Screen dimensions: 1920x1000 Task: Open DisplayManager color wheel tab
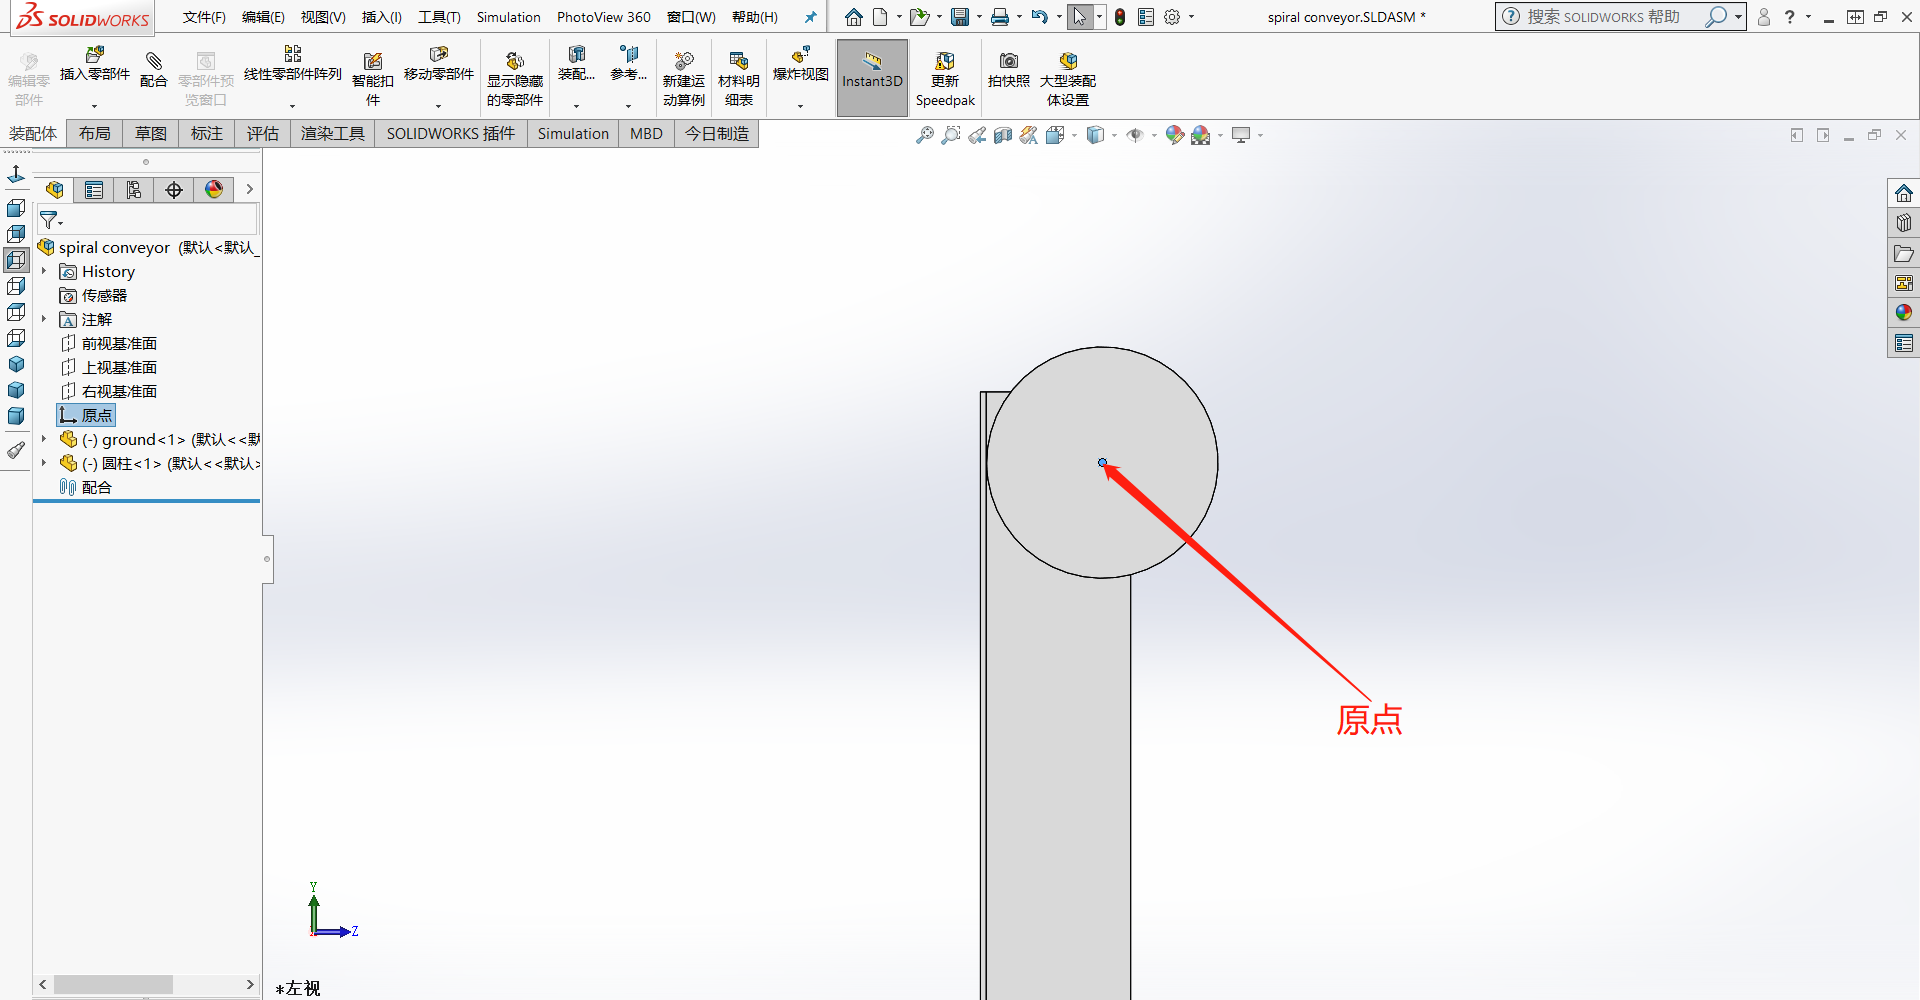[214, 190]
